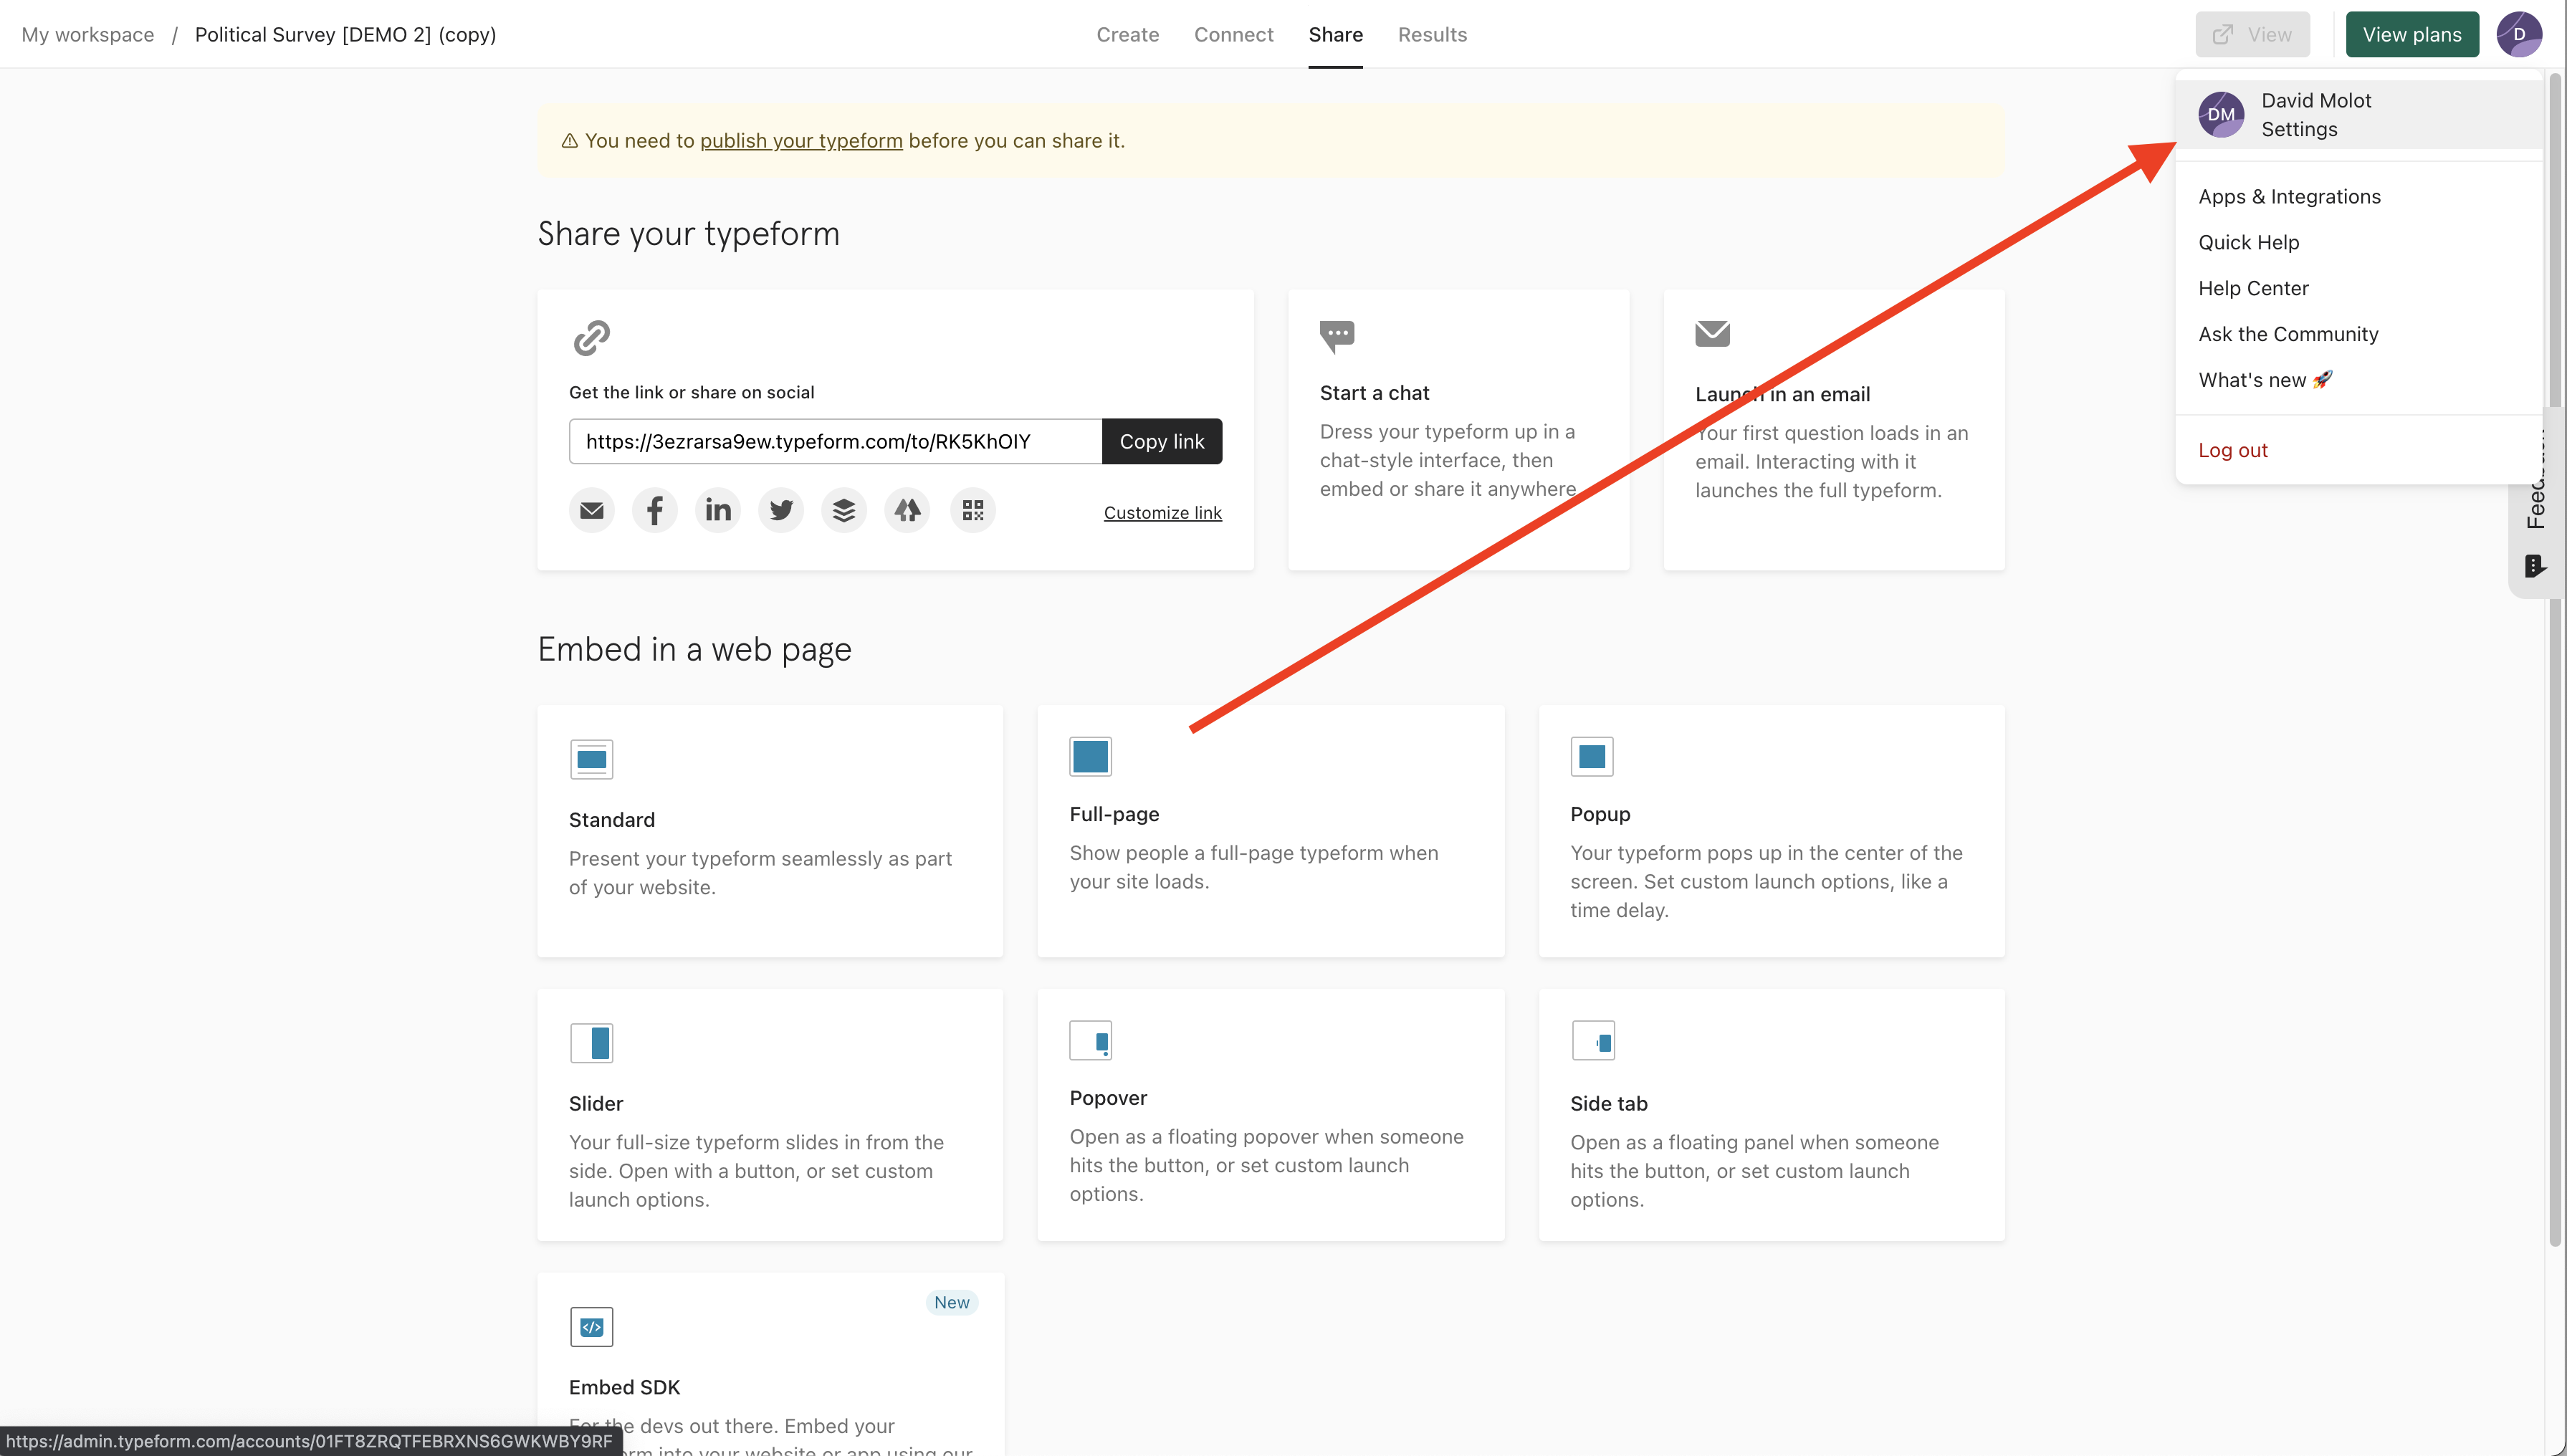Share on Facebook icon
Screen dimensions: 2567x1456
click(654, 511)
